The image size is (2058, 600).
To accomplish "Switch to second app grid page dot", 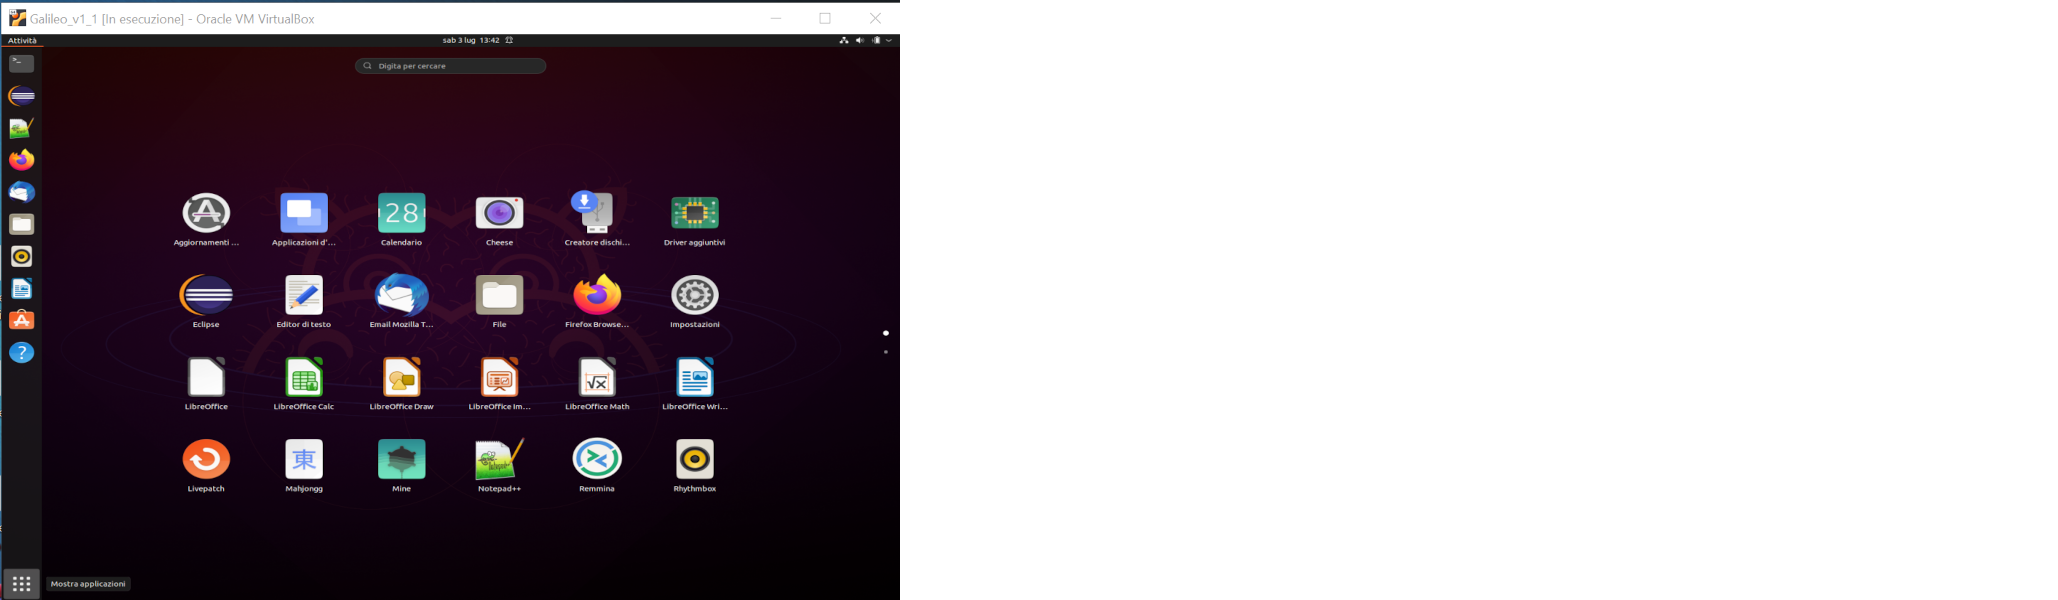I will (886, 352).
